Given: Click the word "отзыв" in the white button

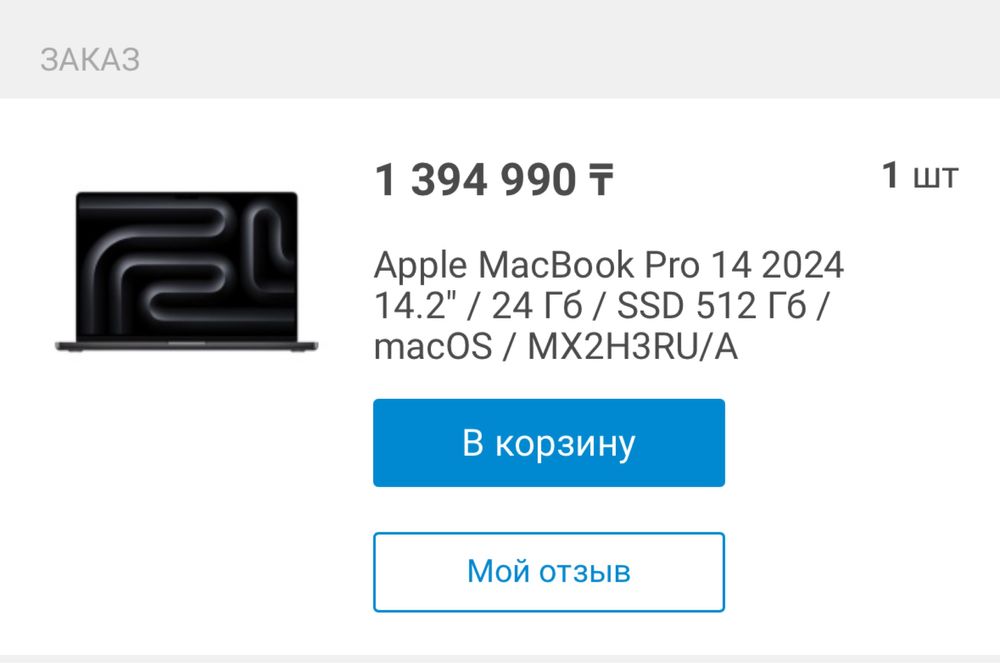Looking at the screenshot, I should coord(585,572).
